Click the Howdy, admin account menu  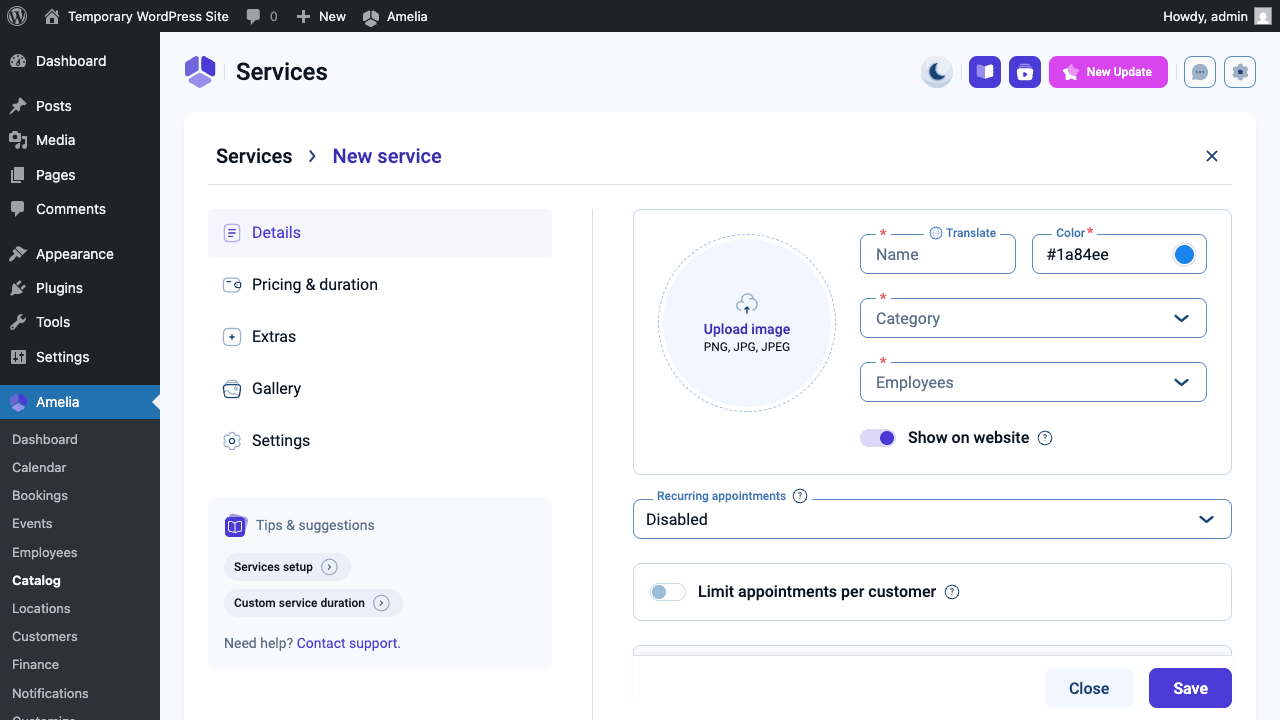(1217, 16)
